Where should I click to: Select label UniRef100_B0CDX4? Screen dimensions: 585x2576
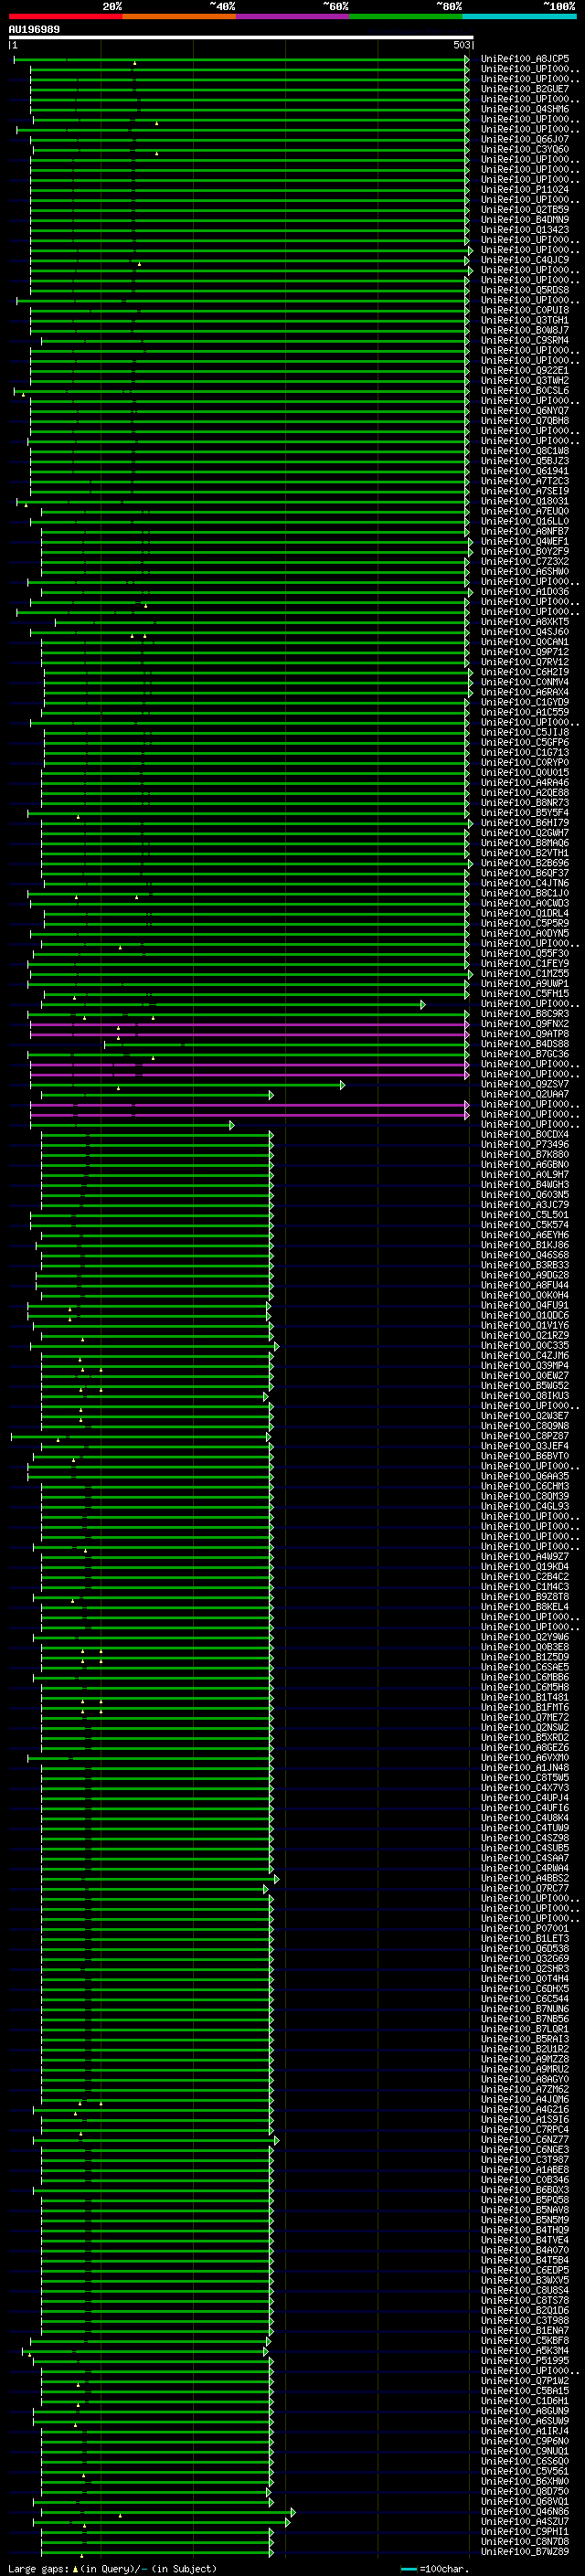coord(525,1135)
